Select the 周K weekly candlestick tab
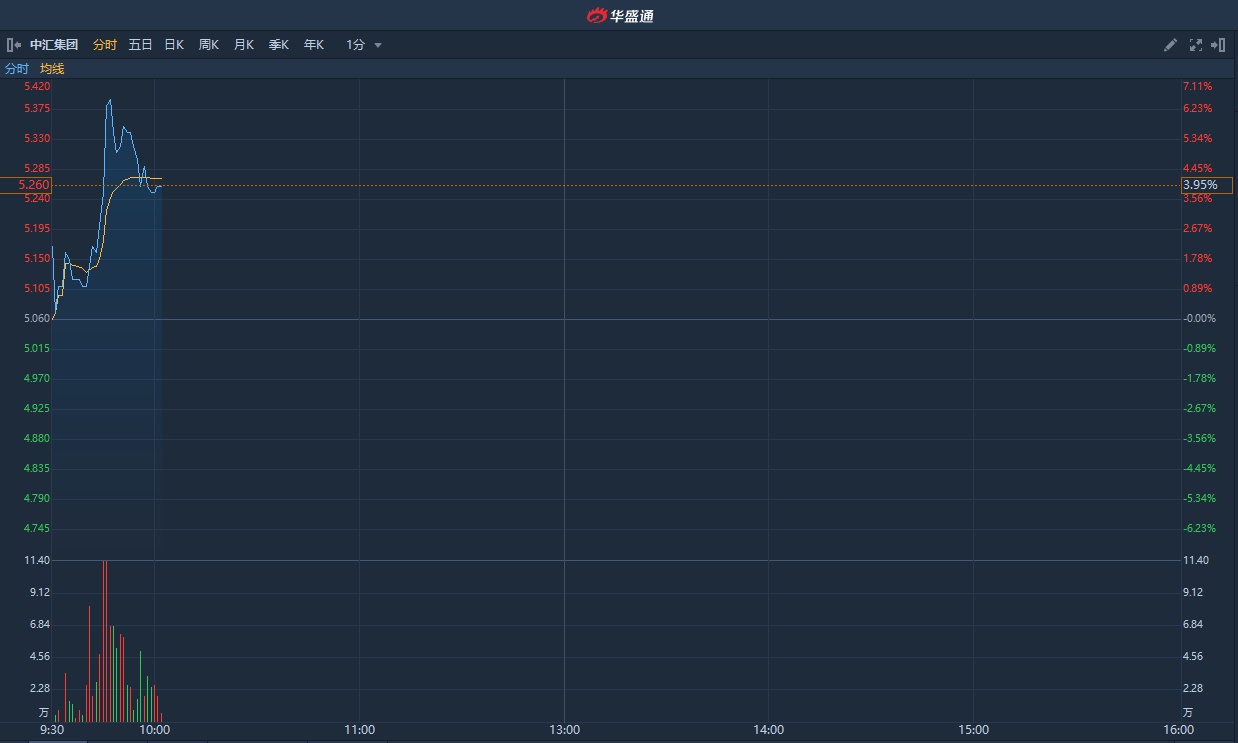Viewport: 1238px width, 743px height. tap(209, 45)
